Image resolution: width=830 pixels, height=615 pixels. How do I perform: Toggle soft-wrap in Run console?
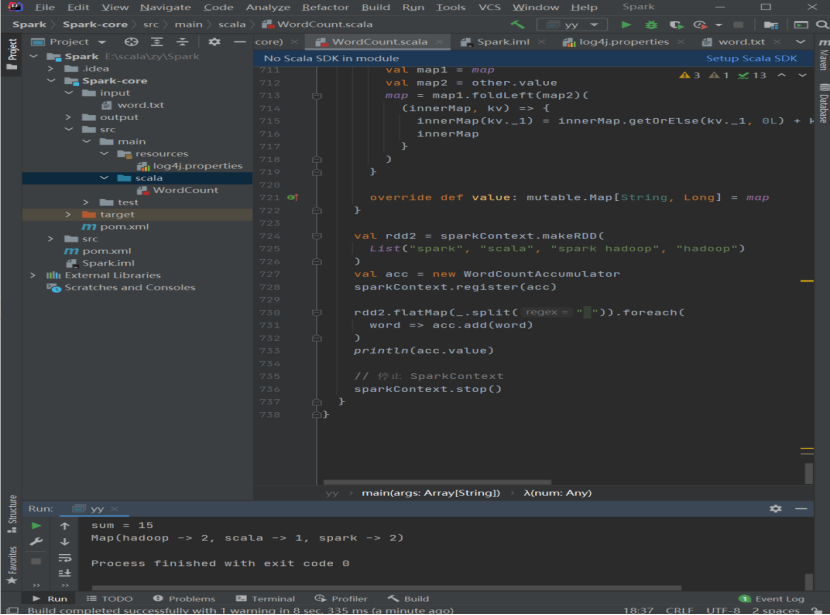point(65,557)
